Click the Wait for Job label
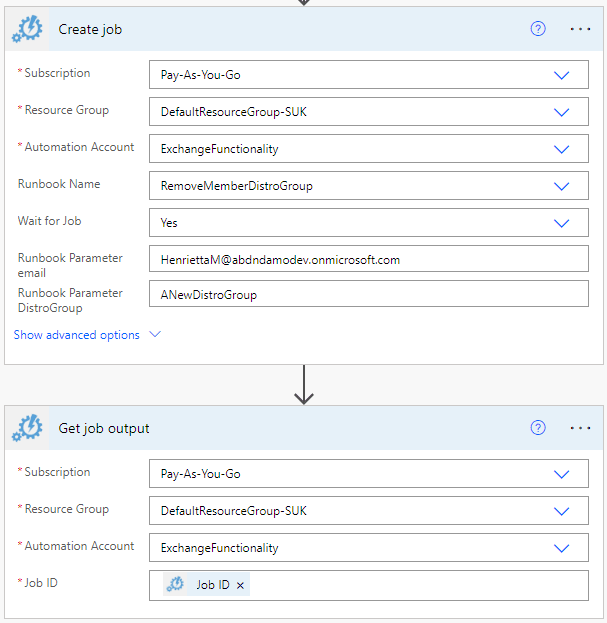 50,221
